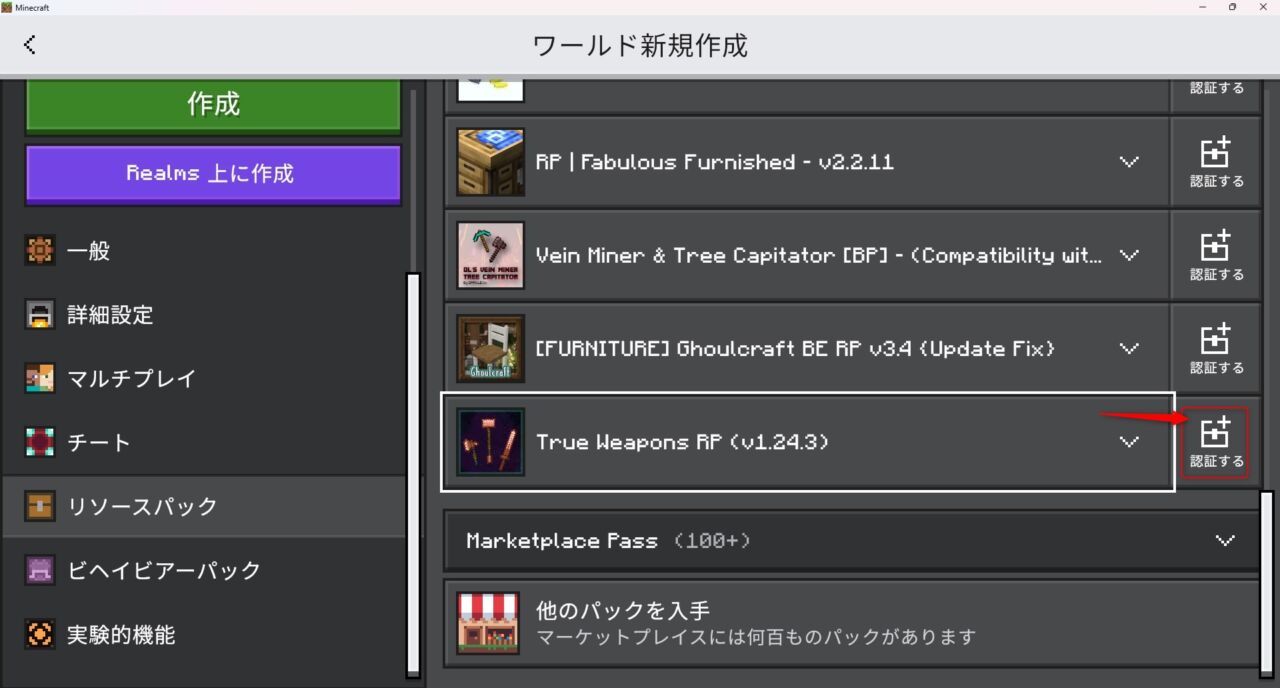Open the 実験的機能 section
The height and width of the screenshot is (688, 1280).
pos(40,634)
